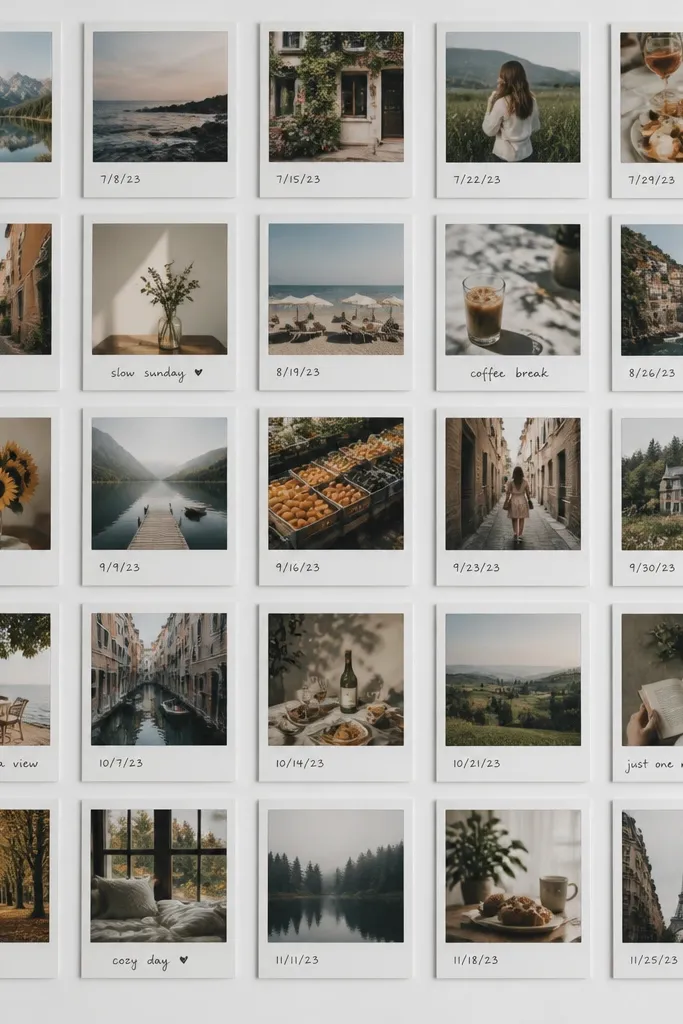Select the ivy-covered house photo dated 7/15/23
Screen dimensions: 683x1024
(x=336, y=97)
